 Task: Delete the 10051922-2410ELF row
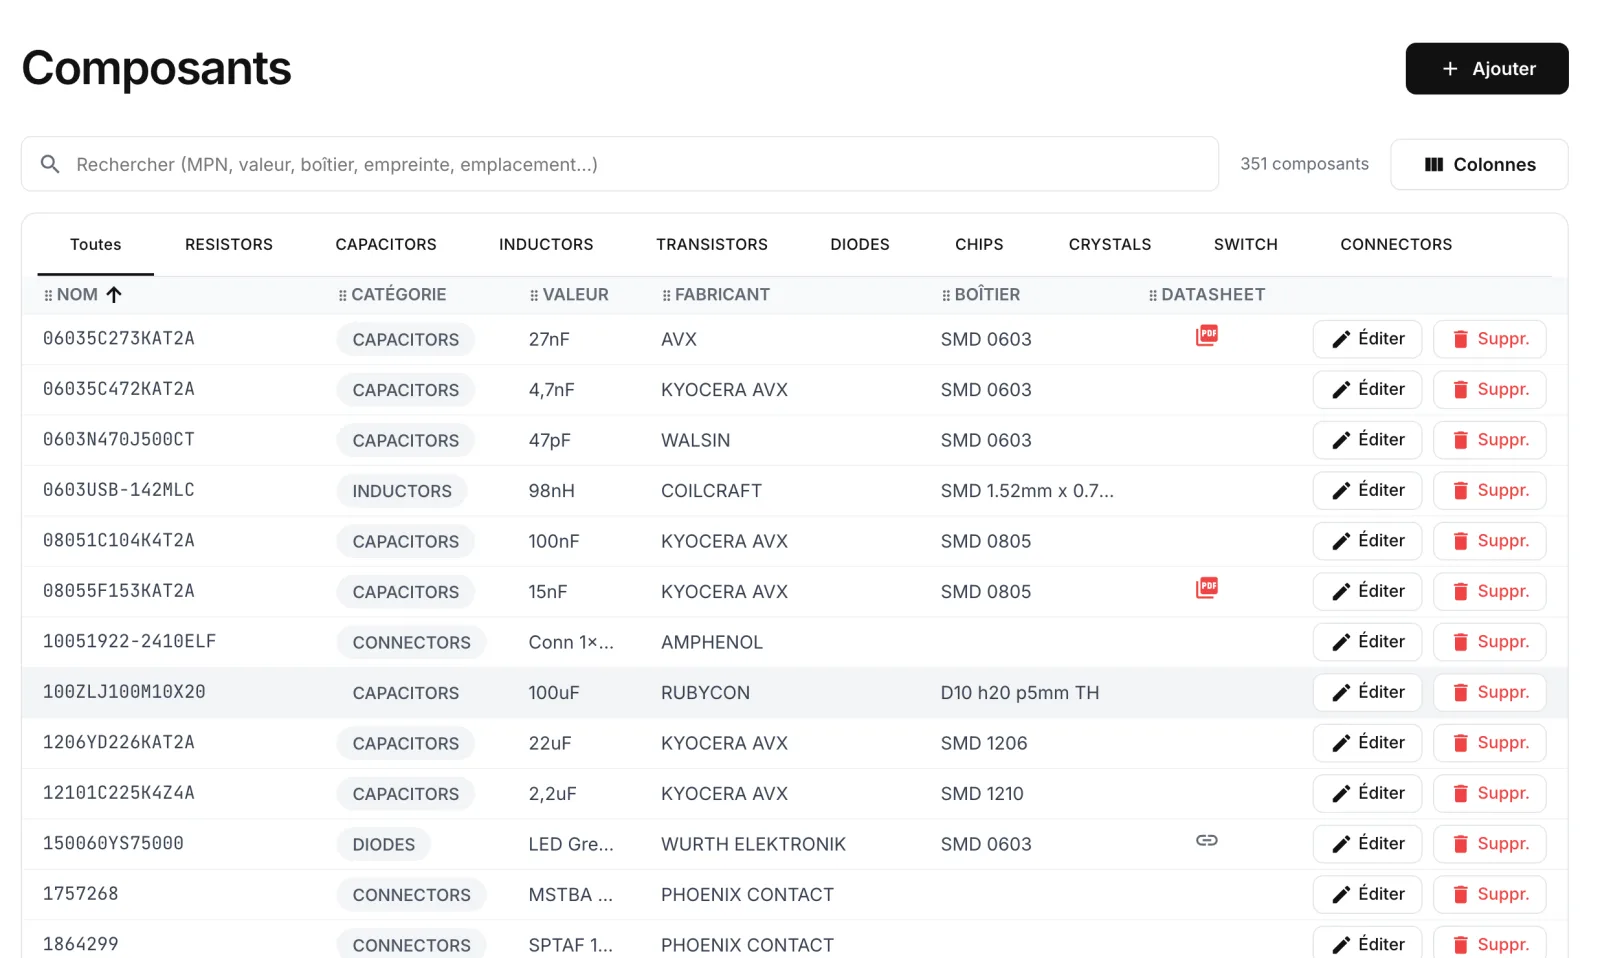[1490, 642]
